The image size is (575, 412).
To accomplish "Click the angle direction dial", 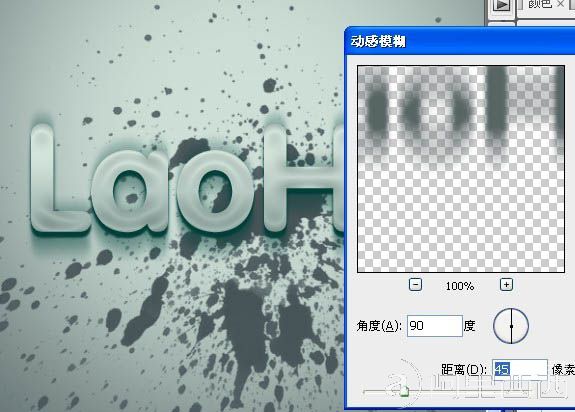I will pyautogui.click(x=511, y=326).
